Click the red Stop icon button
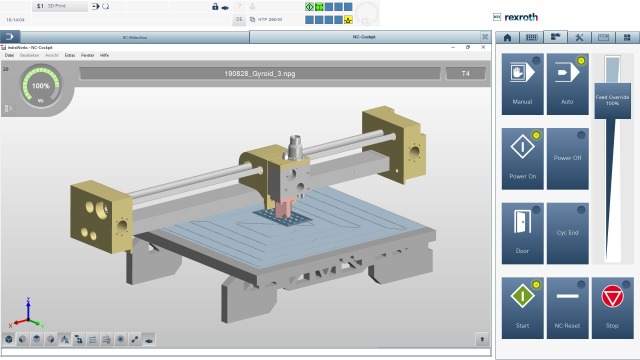The image size is (640, 360). (613, 308)
